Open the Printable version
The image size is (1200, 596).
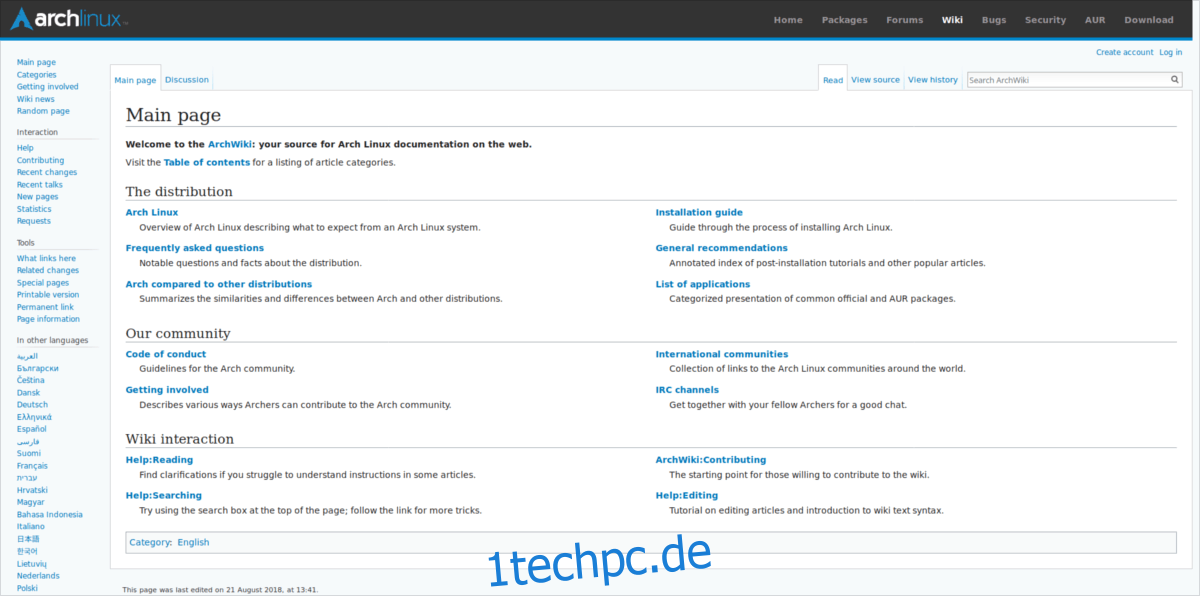[x=48, y=295]
